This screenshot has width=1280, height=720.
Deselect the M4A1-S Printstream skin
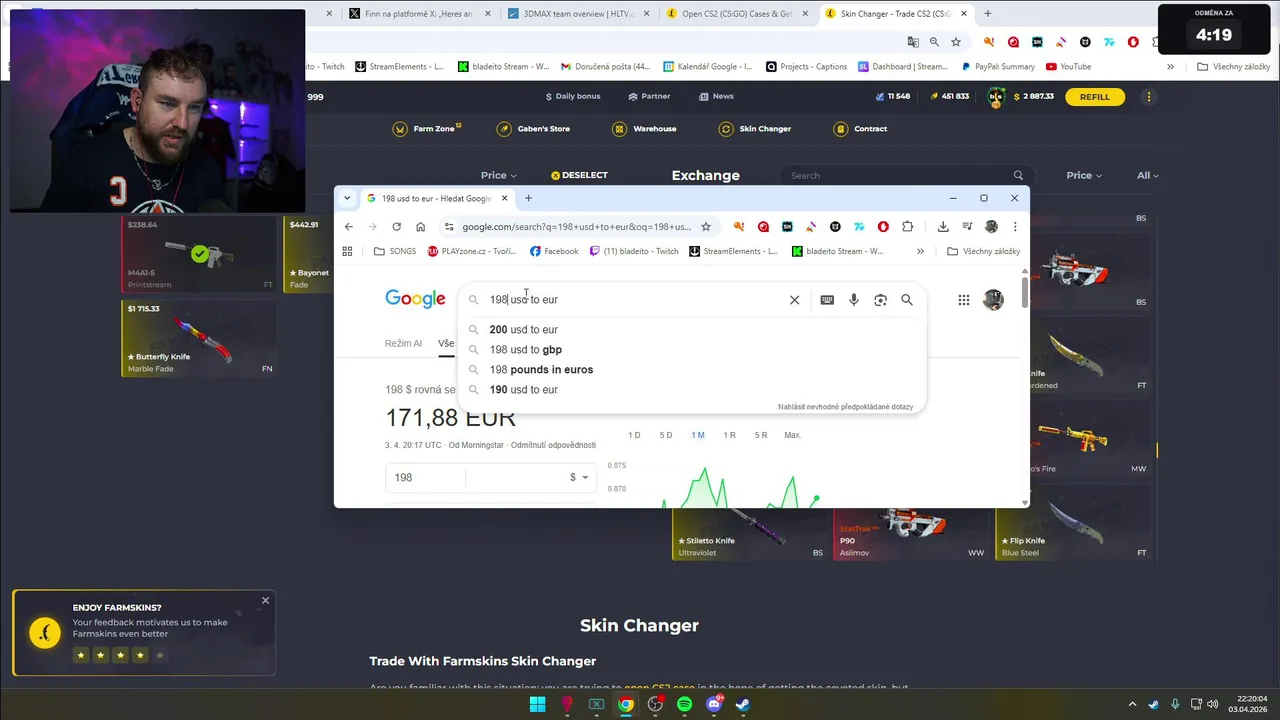tap(200, 254)
